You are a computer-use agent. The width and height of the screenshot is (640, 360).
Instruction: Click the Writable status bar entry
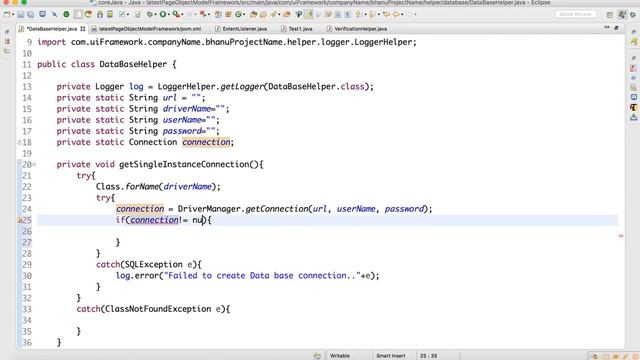[340, 356]
